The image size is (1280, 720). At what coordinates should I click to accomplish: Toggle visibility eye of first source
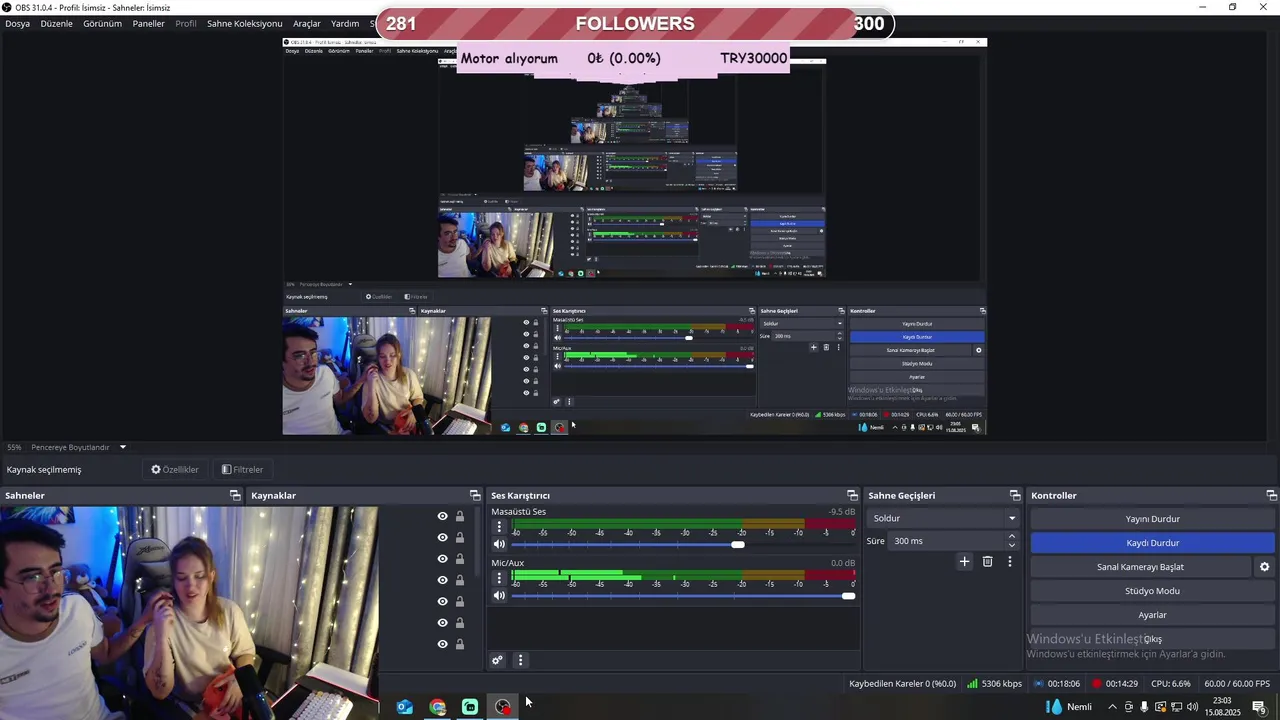442,517
